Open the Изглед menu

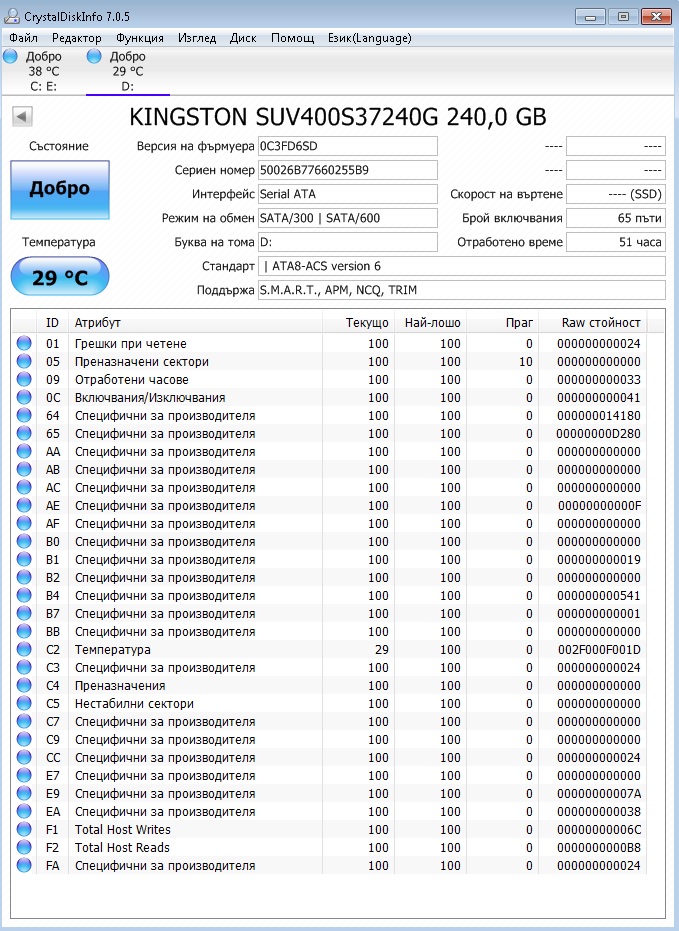(197, 38)
